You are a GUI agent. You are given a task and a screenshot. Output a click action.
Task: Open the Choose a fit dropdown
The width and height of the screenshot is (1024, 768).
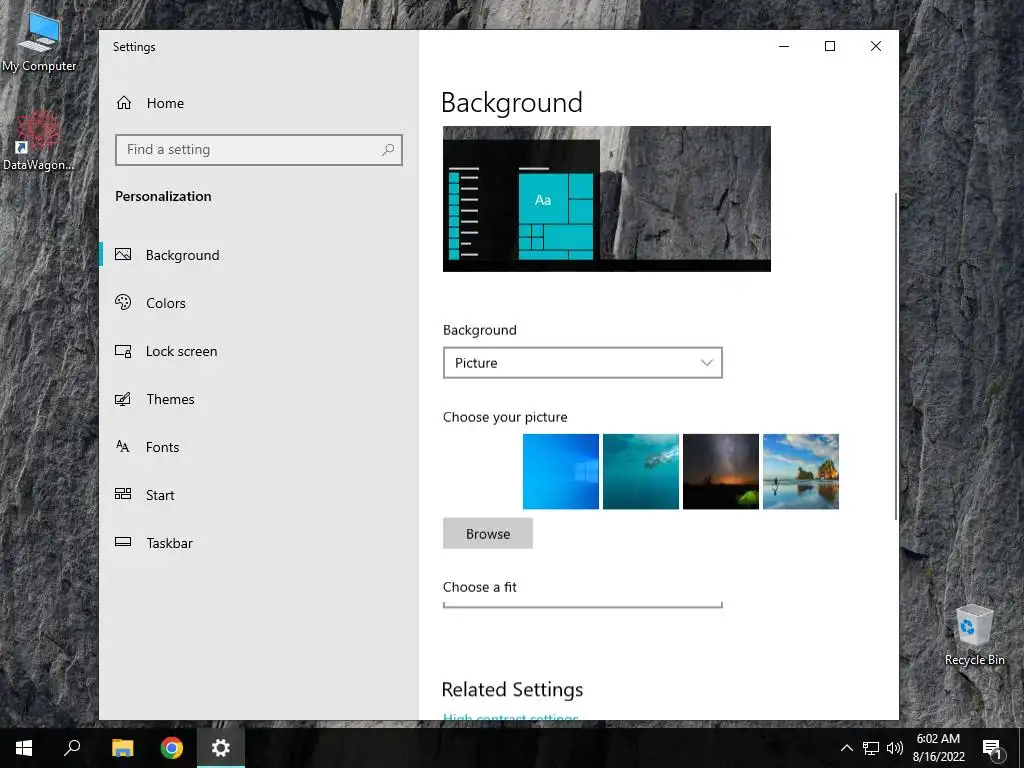point(583,605)
